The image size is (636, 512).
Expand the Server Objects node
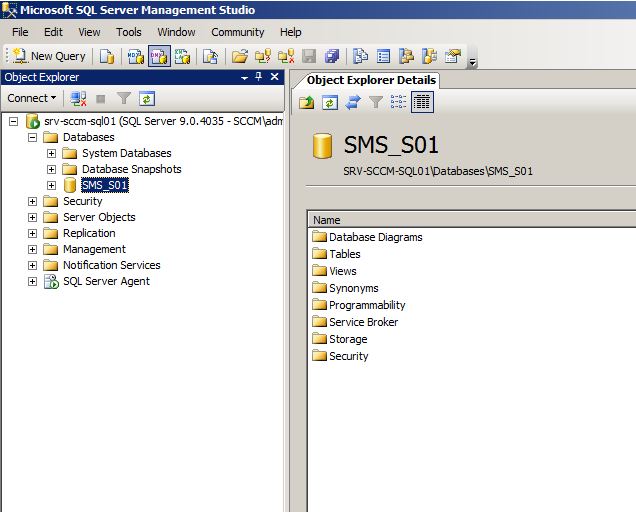pyautogui.click(x=32, y=217)
